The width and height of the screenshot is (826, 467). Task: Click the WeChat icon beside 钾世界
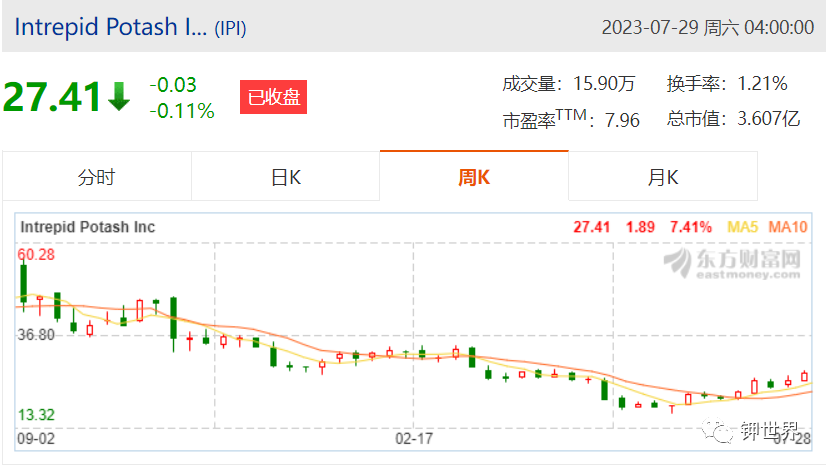[717, 431]
